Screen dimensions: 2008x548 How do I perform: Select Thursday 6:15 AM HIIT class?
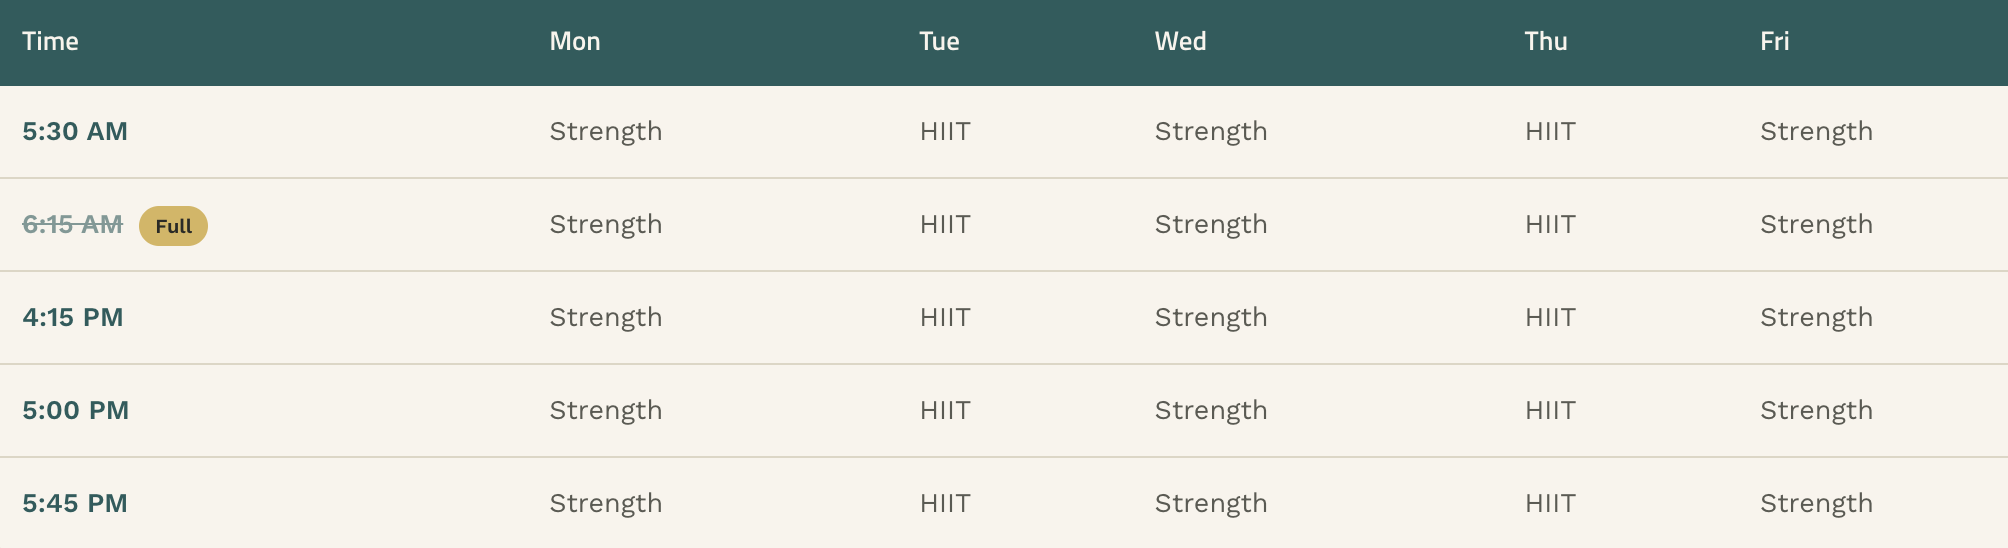point(1550,225)
